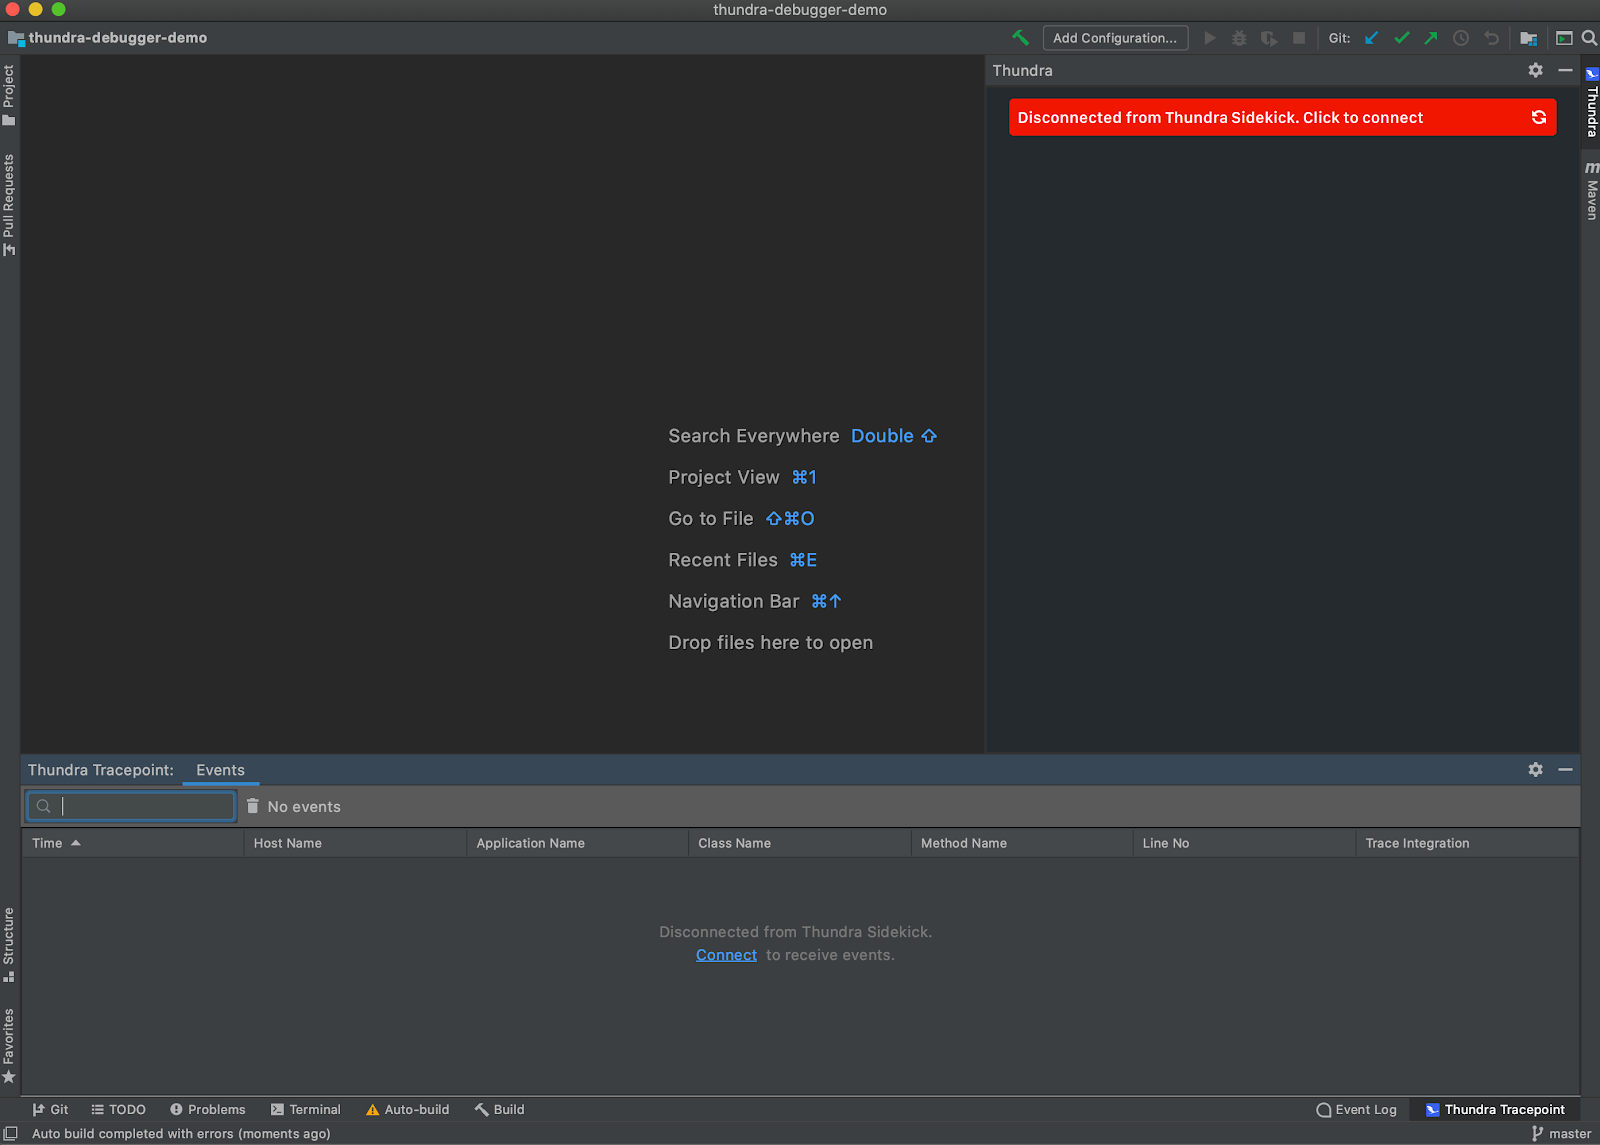Toggle the Thundra right sidebar tab

1591,102
